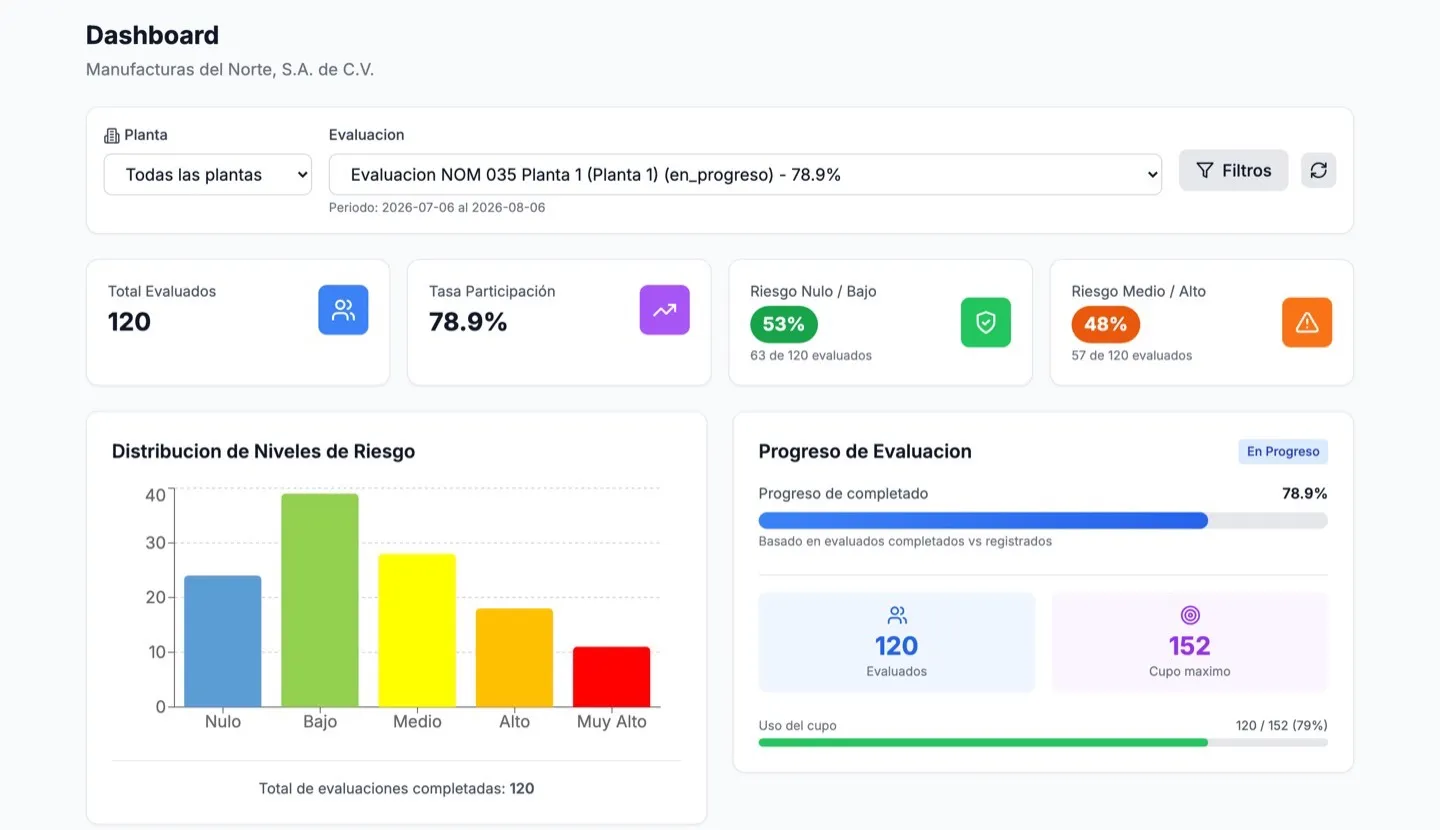Click the 78.9% value under Tasa Participación
Screen dimensions: 1440x830
click(468, 322)
